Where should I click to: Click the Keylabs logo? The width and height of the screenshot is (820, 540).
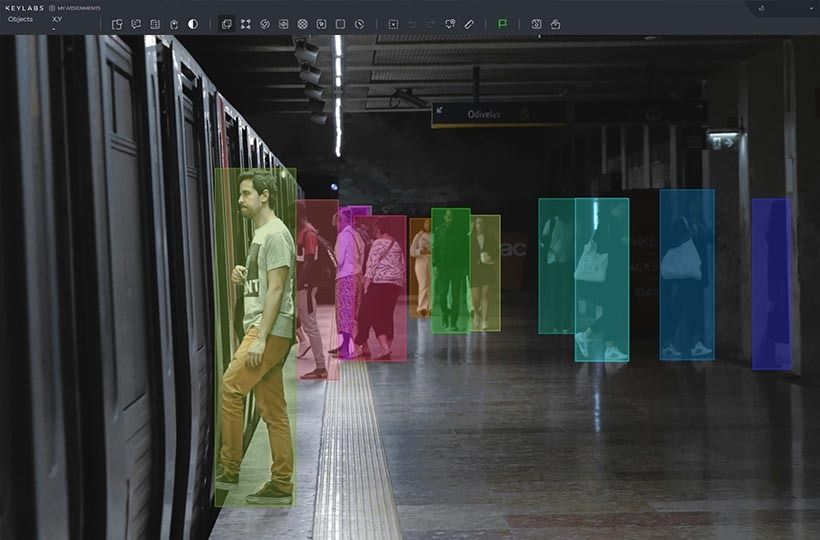24,8
